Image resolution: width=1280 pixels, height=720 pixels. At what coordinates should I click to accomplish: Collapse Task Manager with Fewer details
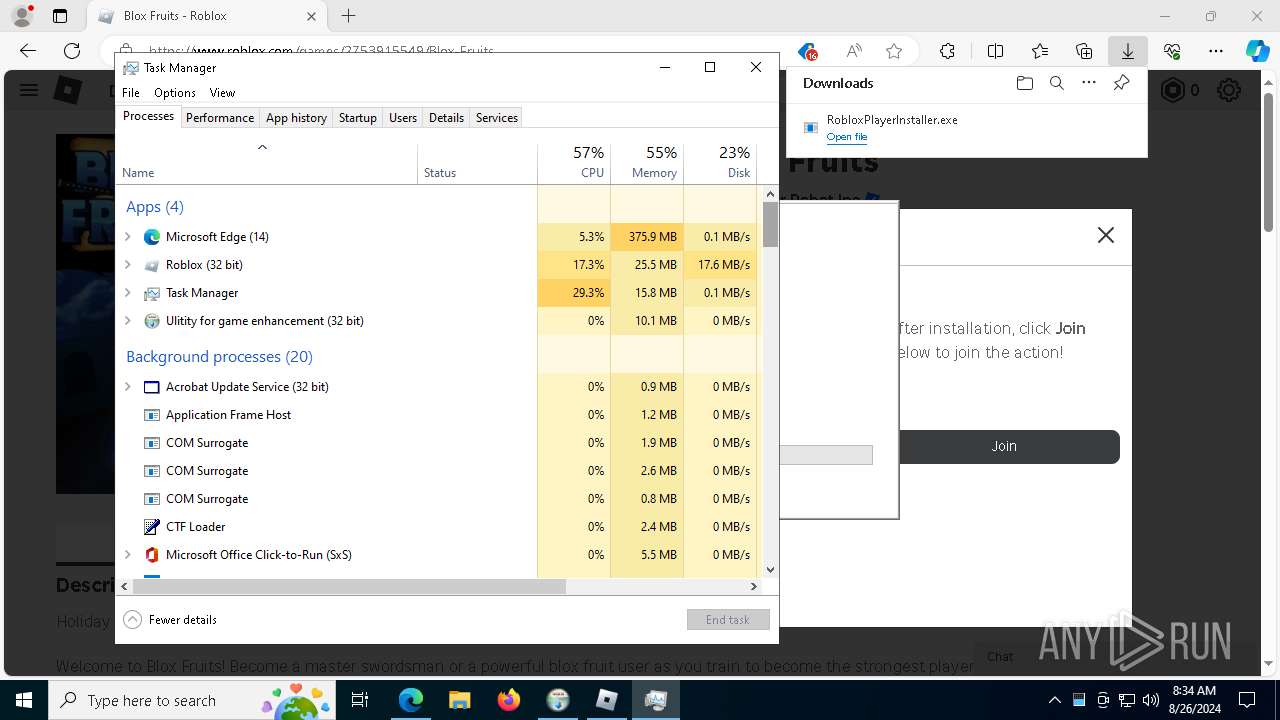[x=170, y=620]
